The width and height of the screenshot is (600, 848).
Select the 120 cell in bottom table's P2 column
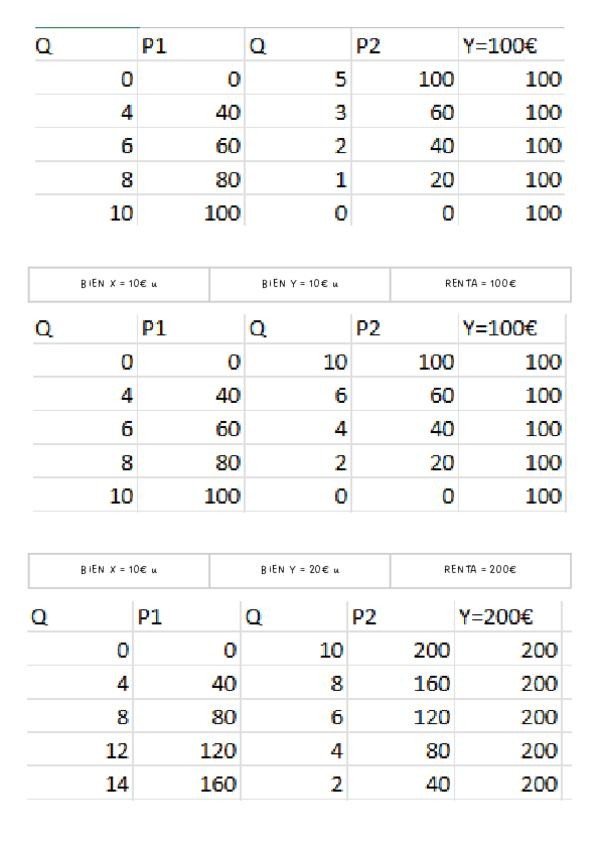tap(399, 717)
